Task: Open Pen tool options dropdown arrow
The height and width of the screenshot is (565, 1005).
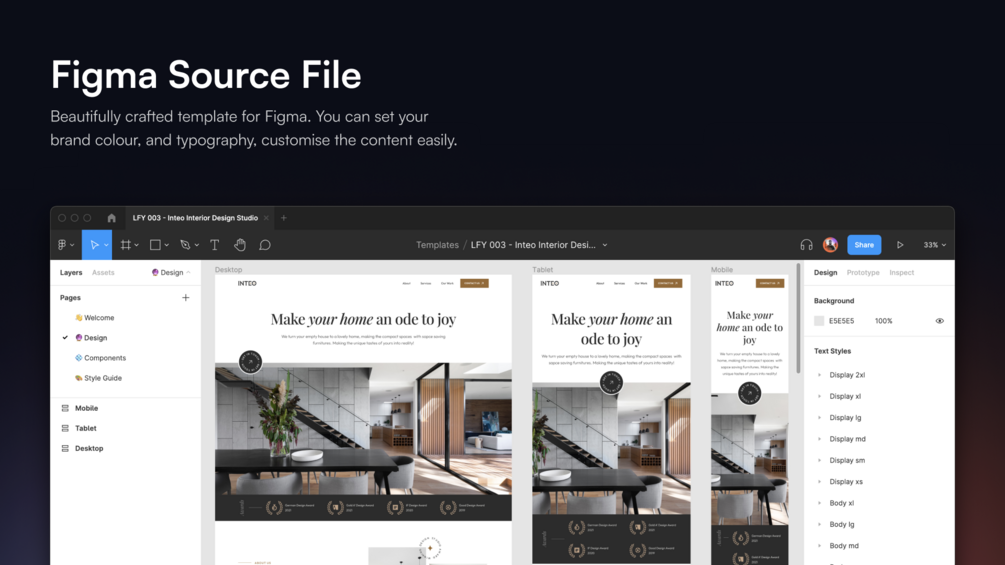Action: click(x=197, y=245)
